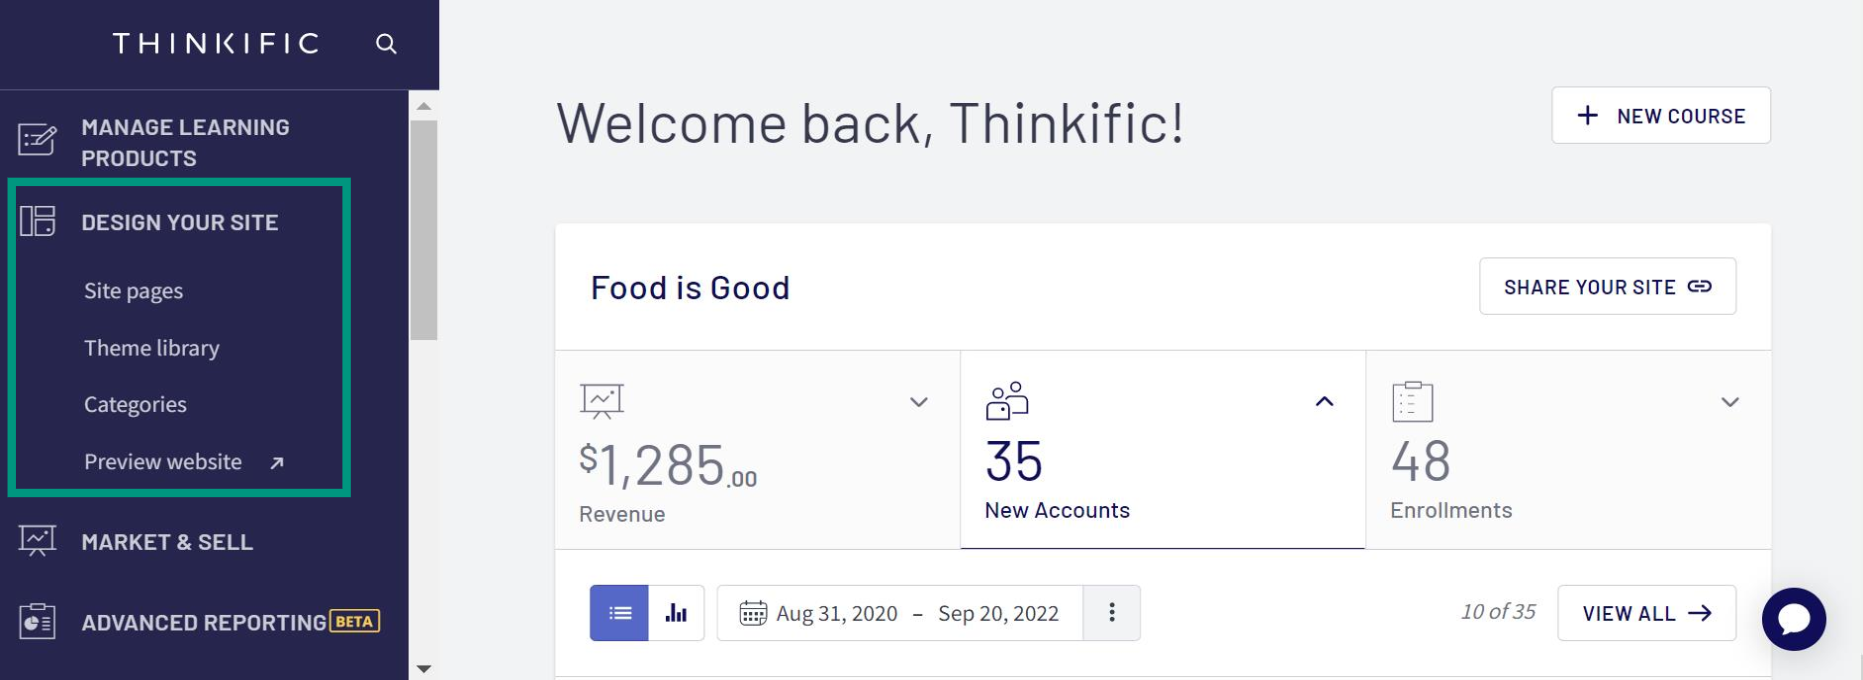Open Site pages in sidebar
Screen dimensions: 1863x680
coord(133,291)
